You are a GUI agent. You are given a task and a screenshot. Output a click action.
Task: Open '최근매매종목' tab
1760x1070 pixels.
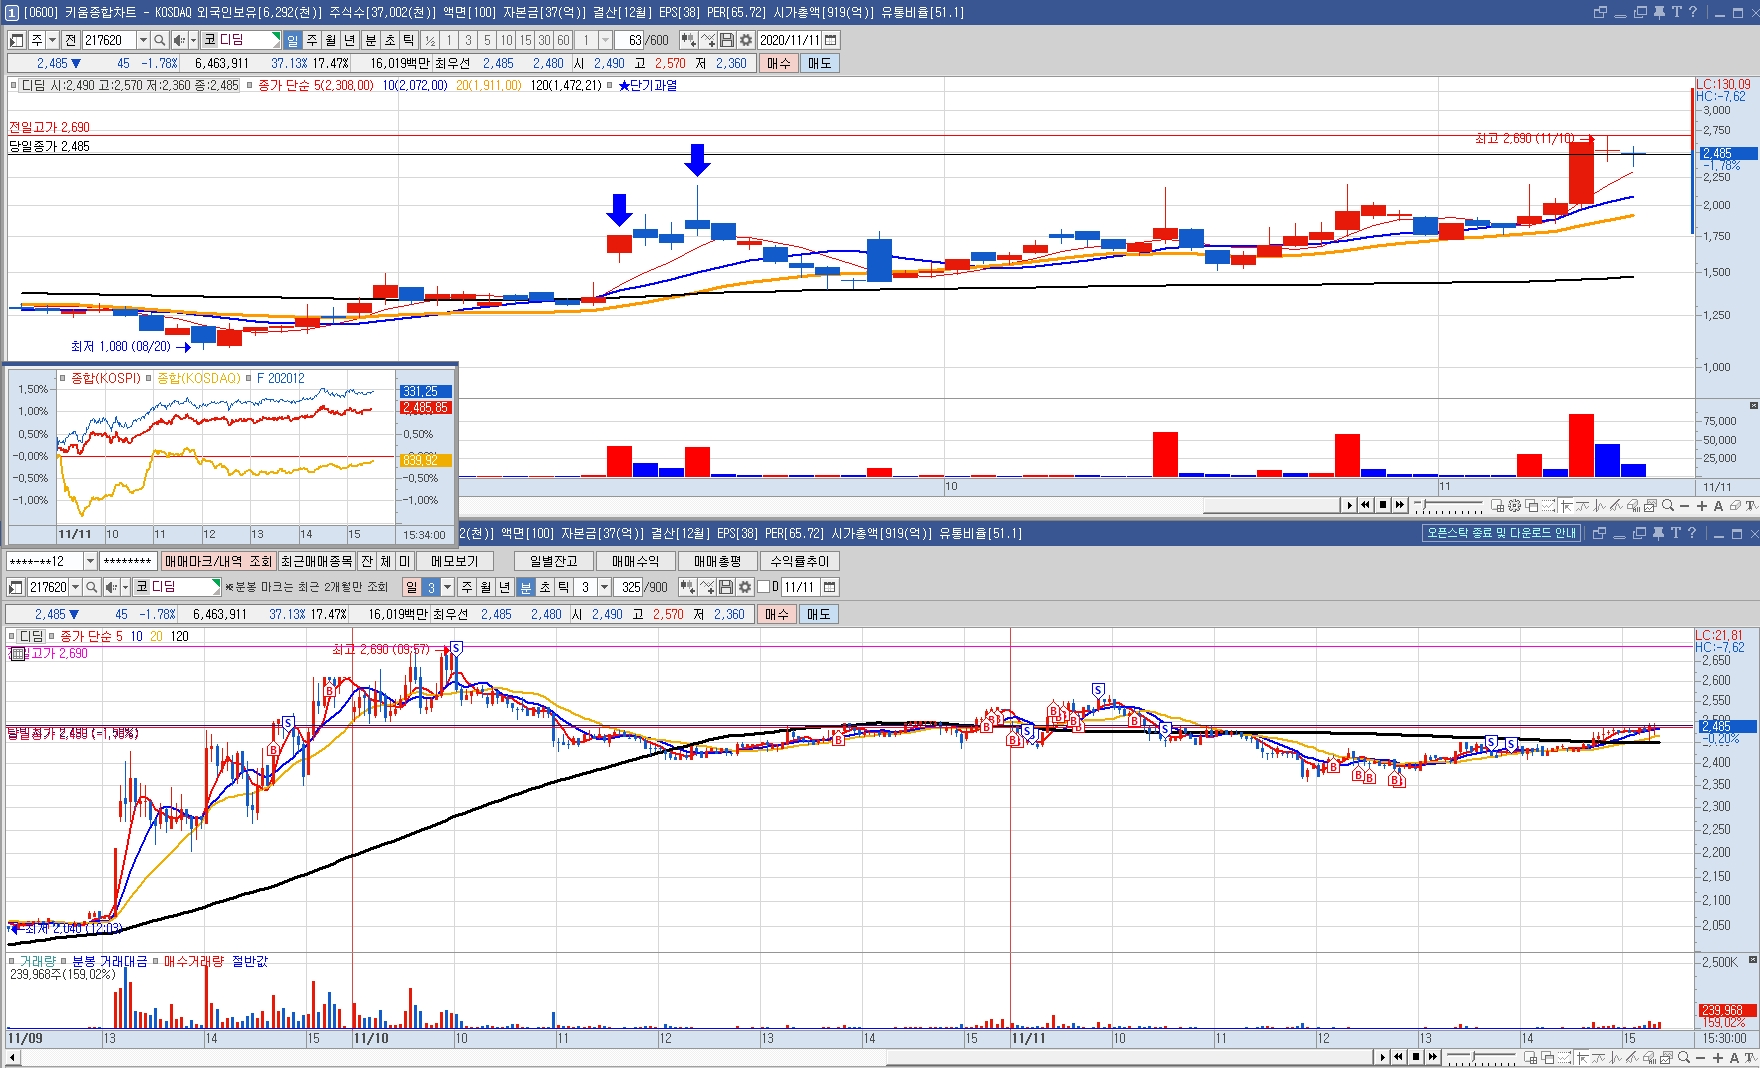(316, 561)
